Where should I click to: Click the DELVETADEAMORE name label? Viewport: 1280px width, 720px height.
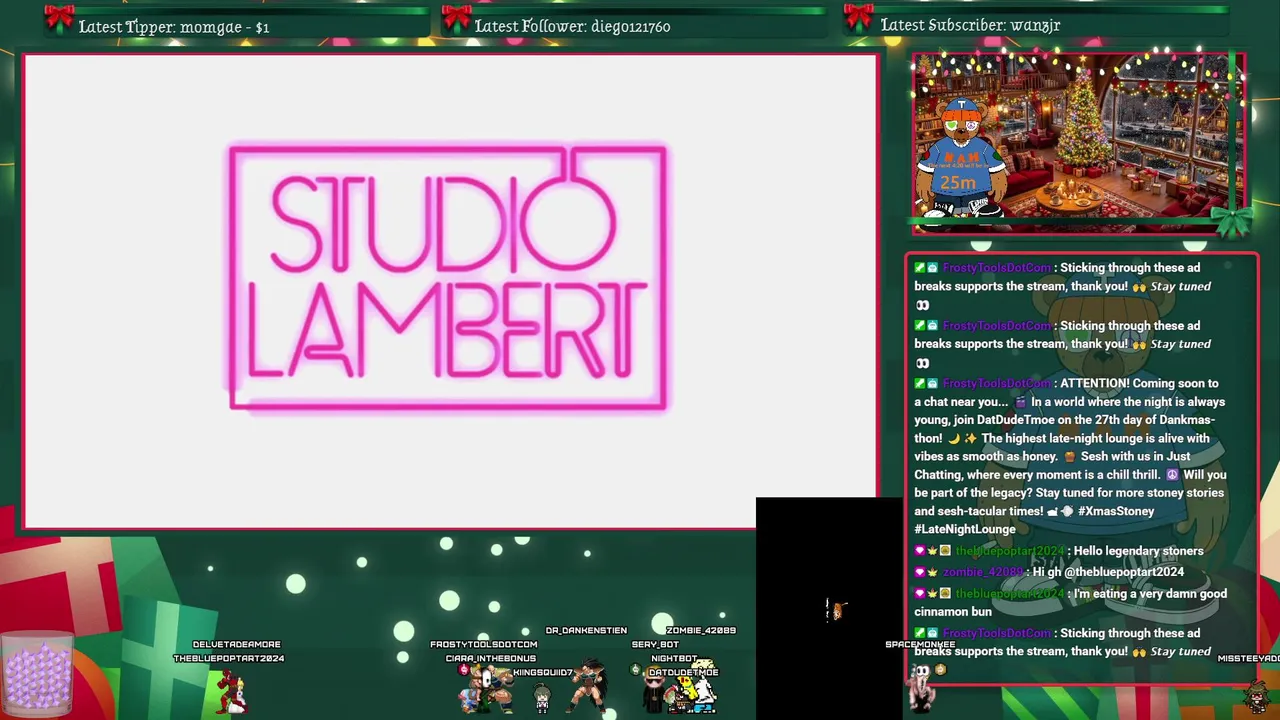[236, 644]
